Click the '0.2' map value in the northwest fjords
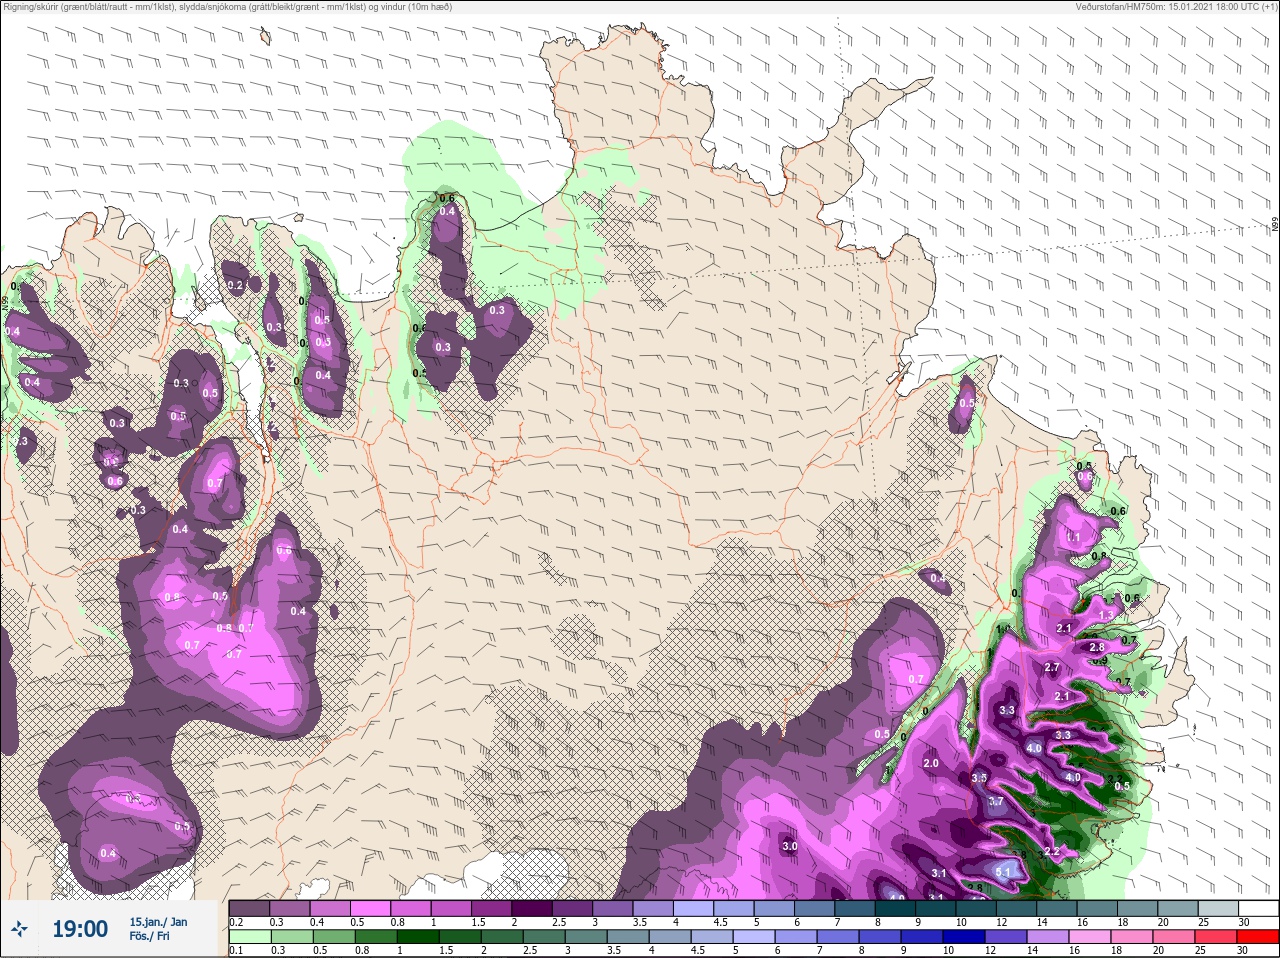 pyautogui.click(x=236, y=286)
